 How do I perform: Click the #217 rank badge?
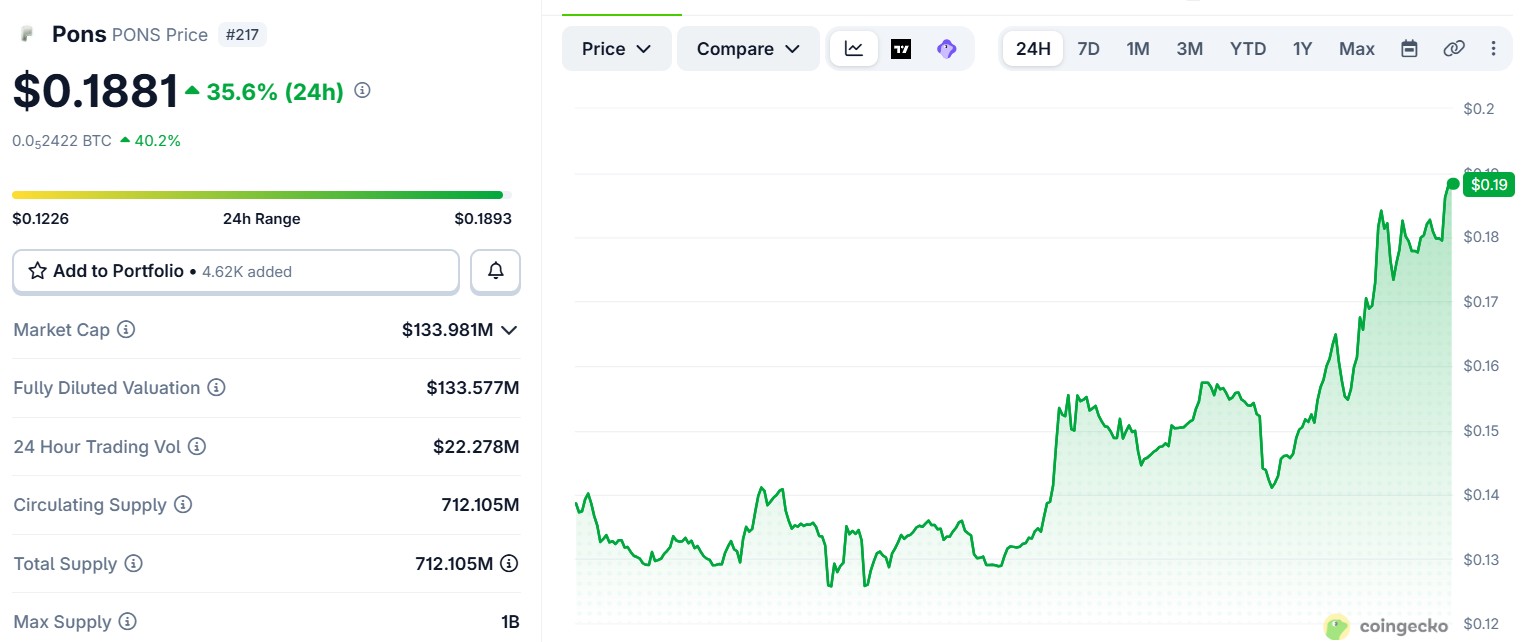[241, 34]
